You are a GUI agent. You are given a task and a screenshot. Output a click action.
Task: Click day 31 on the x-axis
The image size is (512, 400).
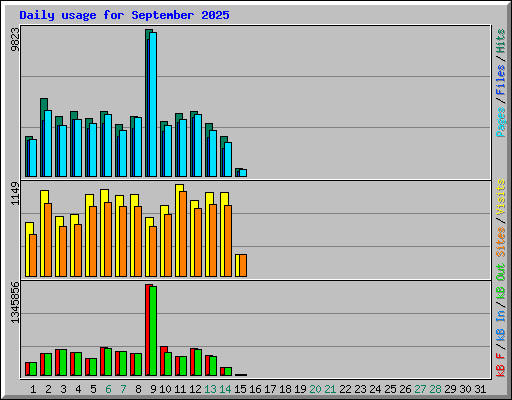[480, 389]
